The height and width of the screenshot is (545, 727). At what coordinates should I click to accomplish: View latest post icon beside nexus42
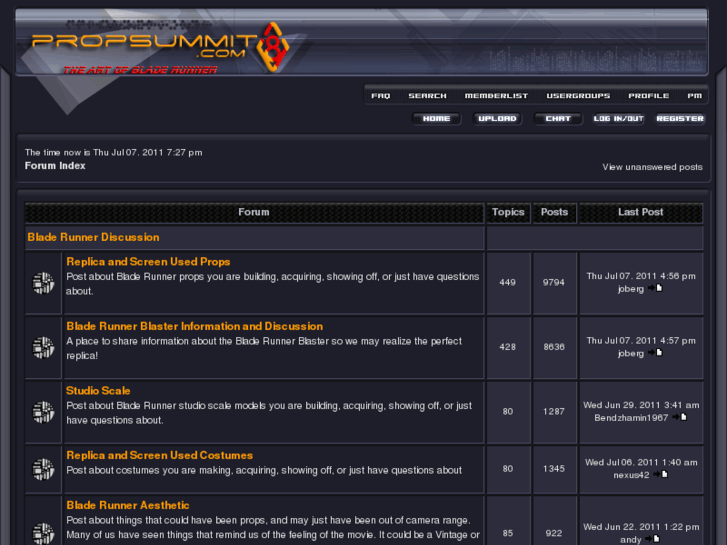[660, 474]
